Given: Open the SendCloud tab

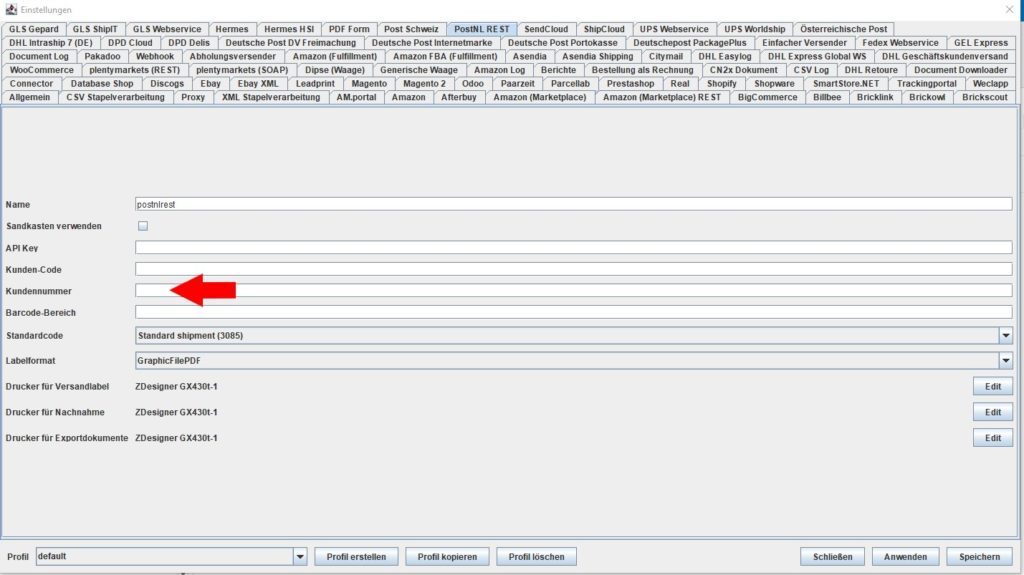Looking at the screenshot, I should 546,29.
